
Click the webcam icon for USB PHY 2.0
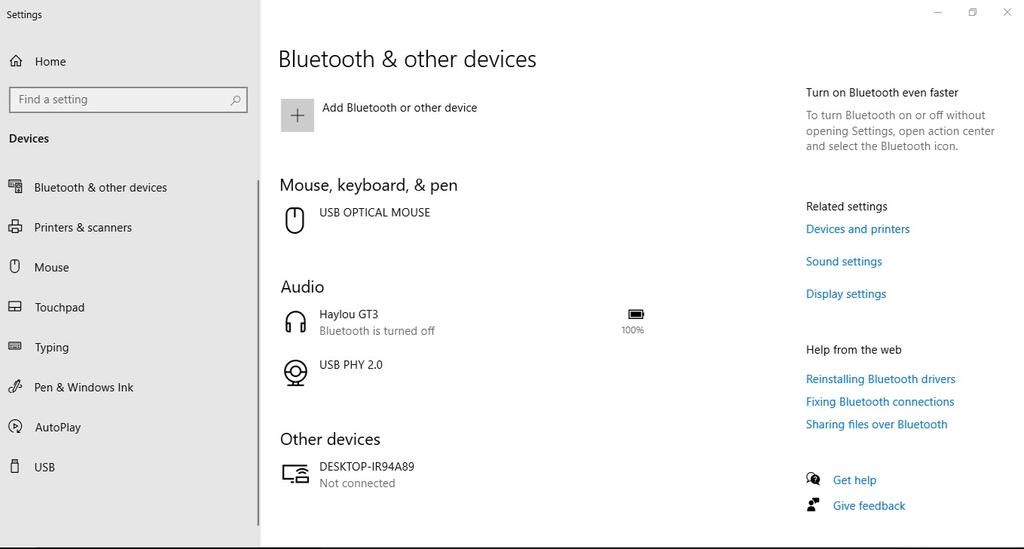[x=295, y=372]
